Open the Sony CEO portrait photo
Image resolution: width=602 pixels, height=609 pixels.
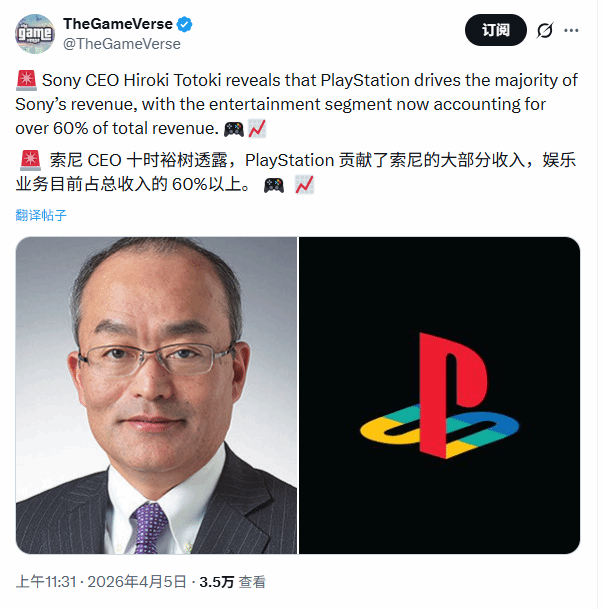(156, 395)
